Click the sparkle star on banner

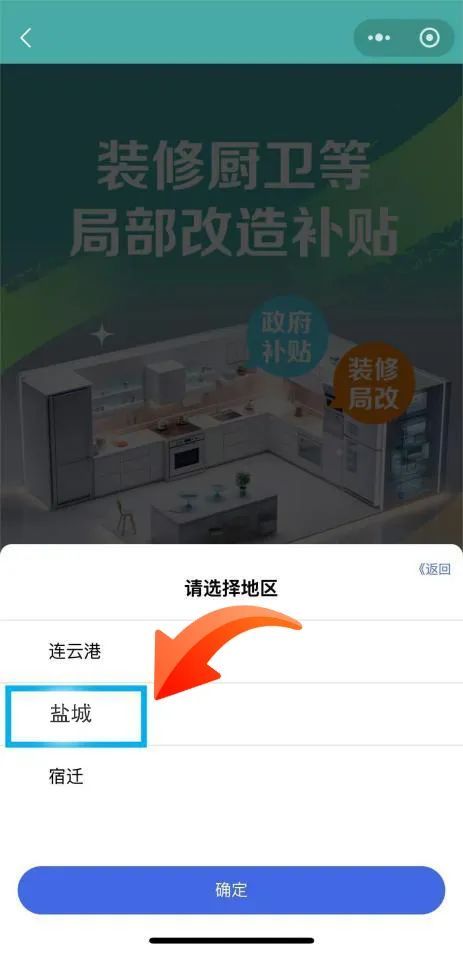click(x=103, y=335)
